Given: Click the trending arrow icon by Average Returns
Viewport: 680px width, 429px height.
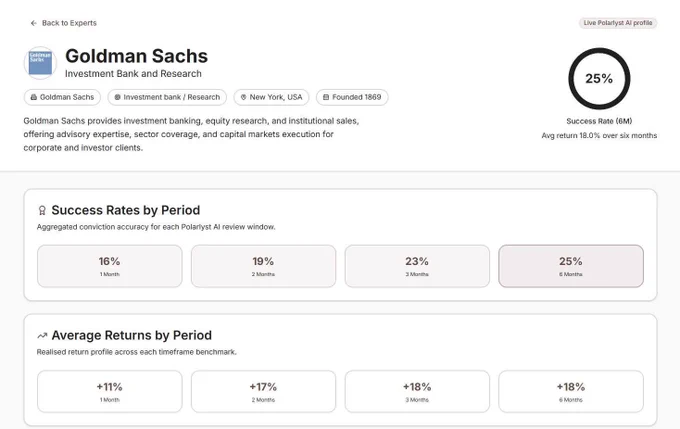Looking at the screenshot, I should tap(42, 335).
